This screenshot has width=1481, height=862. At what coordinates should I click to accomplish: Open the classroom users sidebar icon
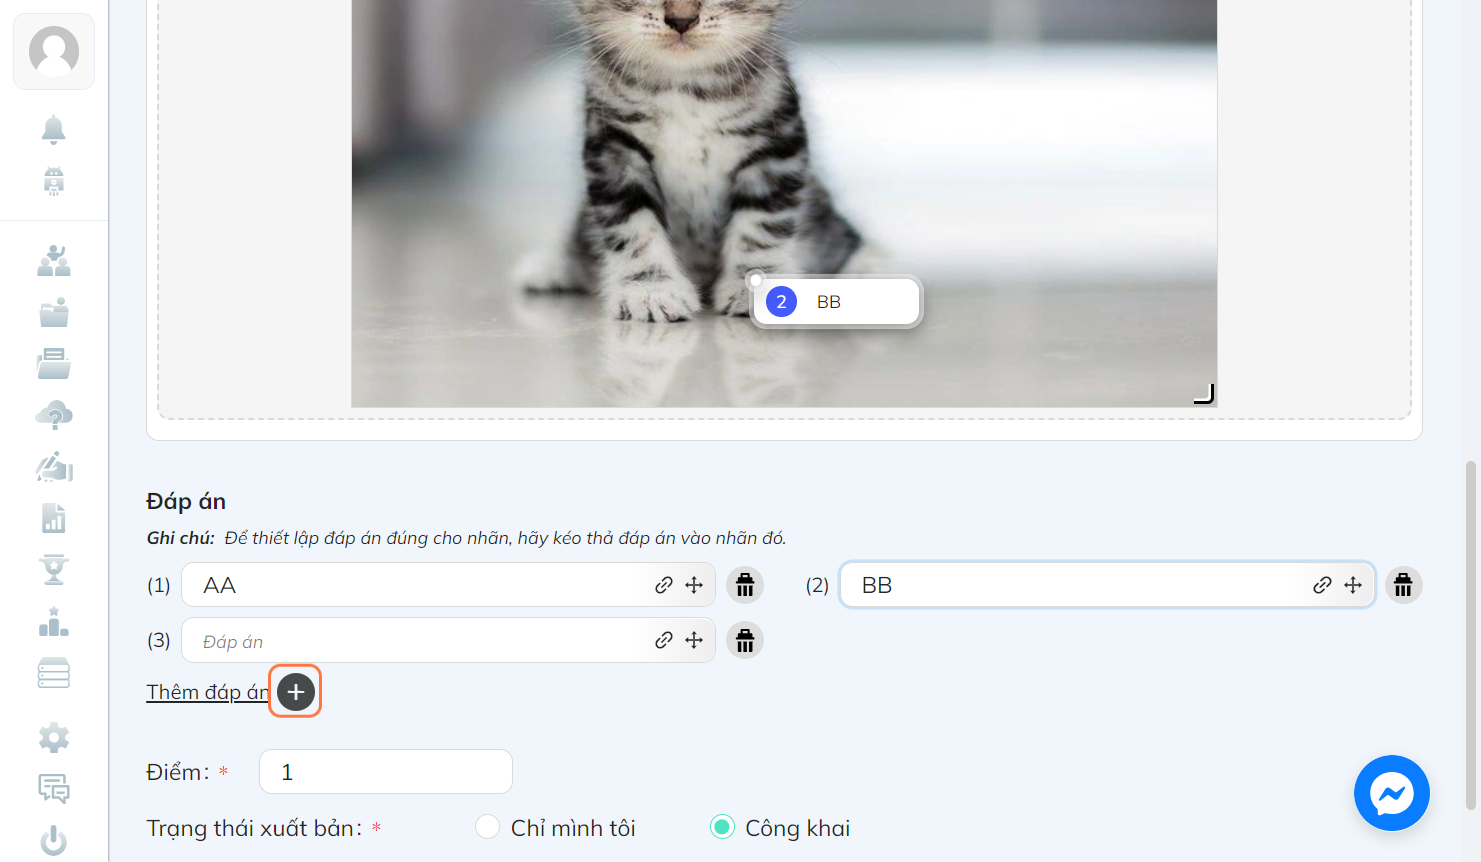pos(54,261)
